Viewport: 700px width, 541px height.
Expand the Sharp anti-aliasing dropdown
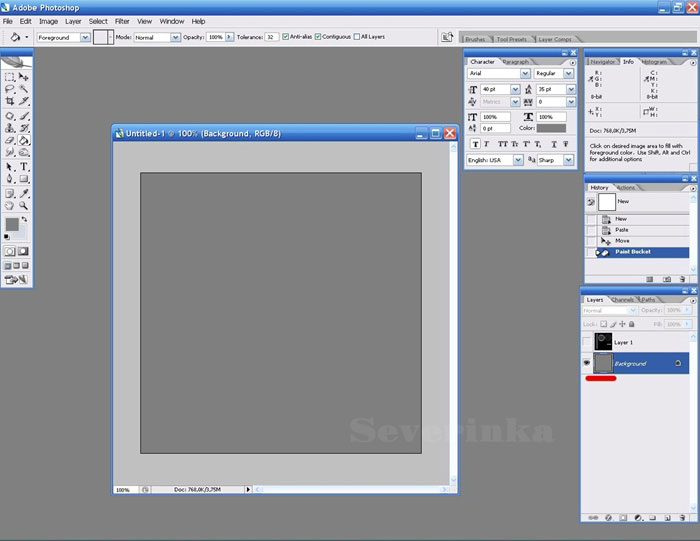570,160
